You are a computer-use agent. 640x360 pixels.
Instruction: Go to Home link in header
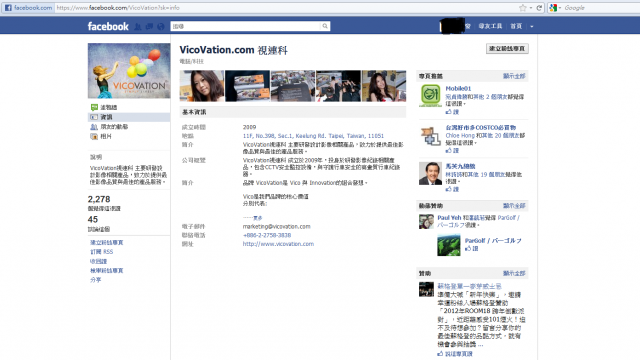pos(516,26)
